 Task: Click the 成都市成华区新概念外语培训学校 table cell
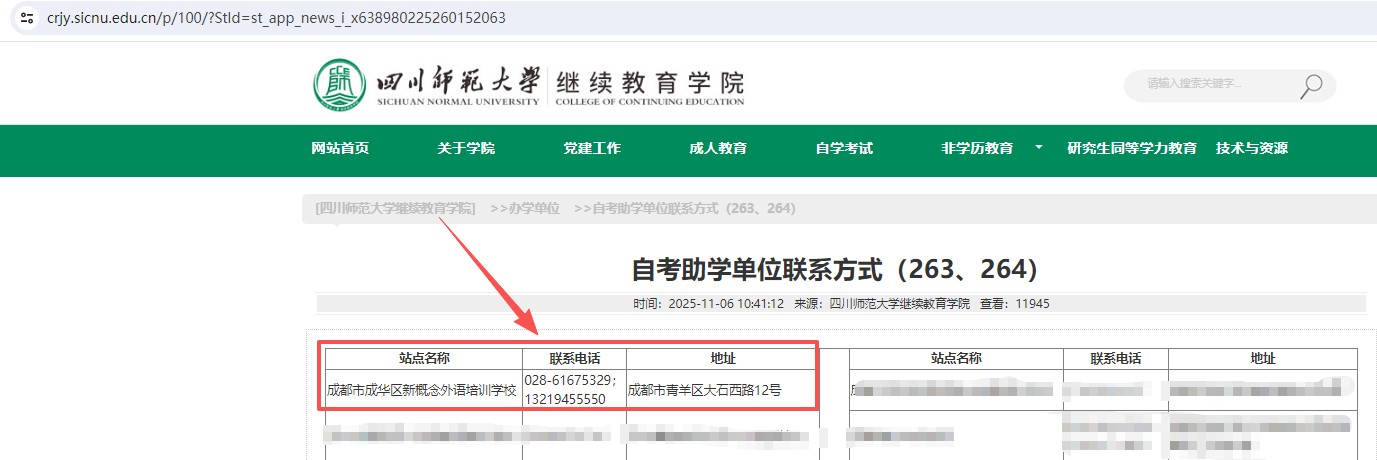(x=422, y=390)
